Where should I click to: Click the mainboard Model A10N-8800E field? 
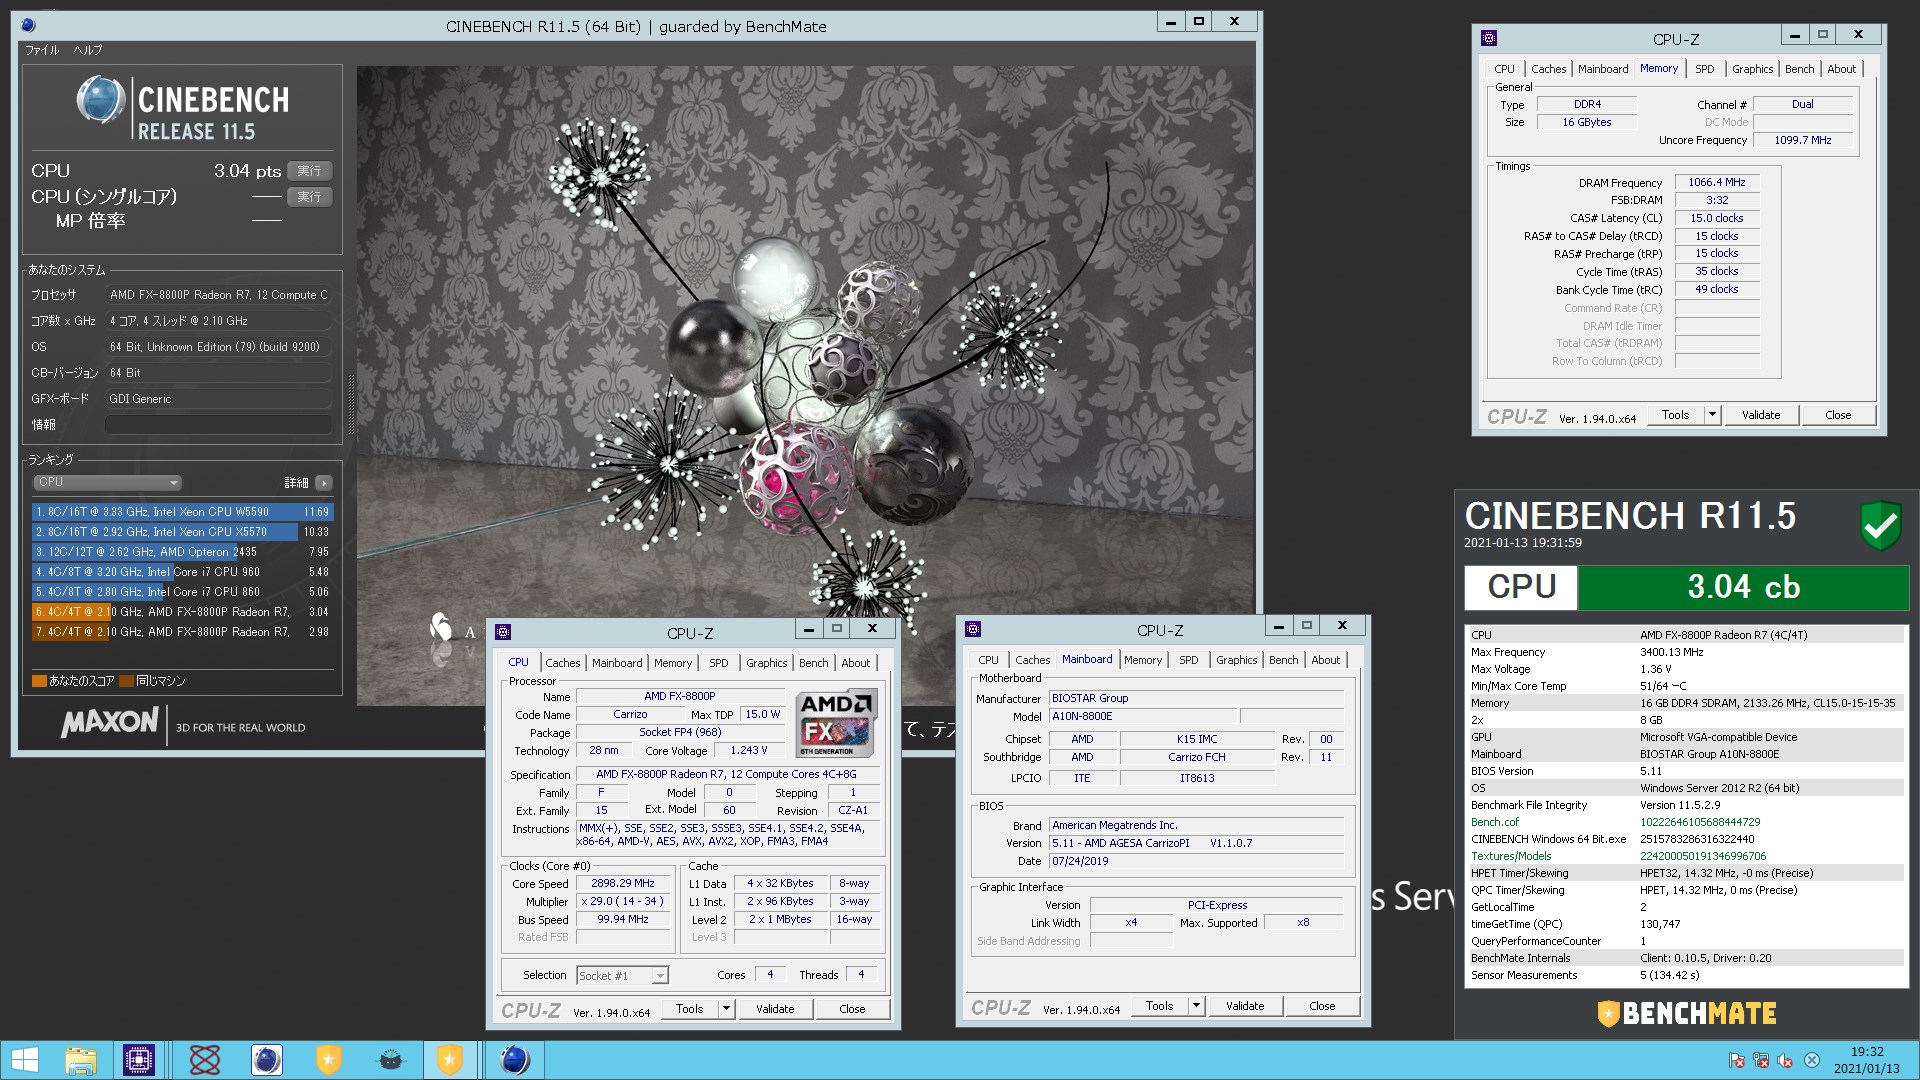[x=1142, y=716]
